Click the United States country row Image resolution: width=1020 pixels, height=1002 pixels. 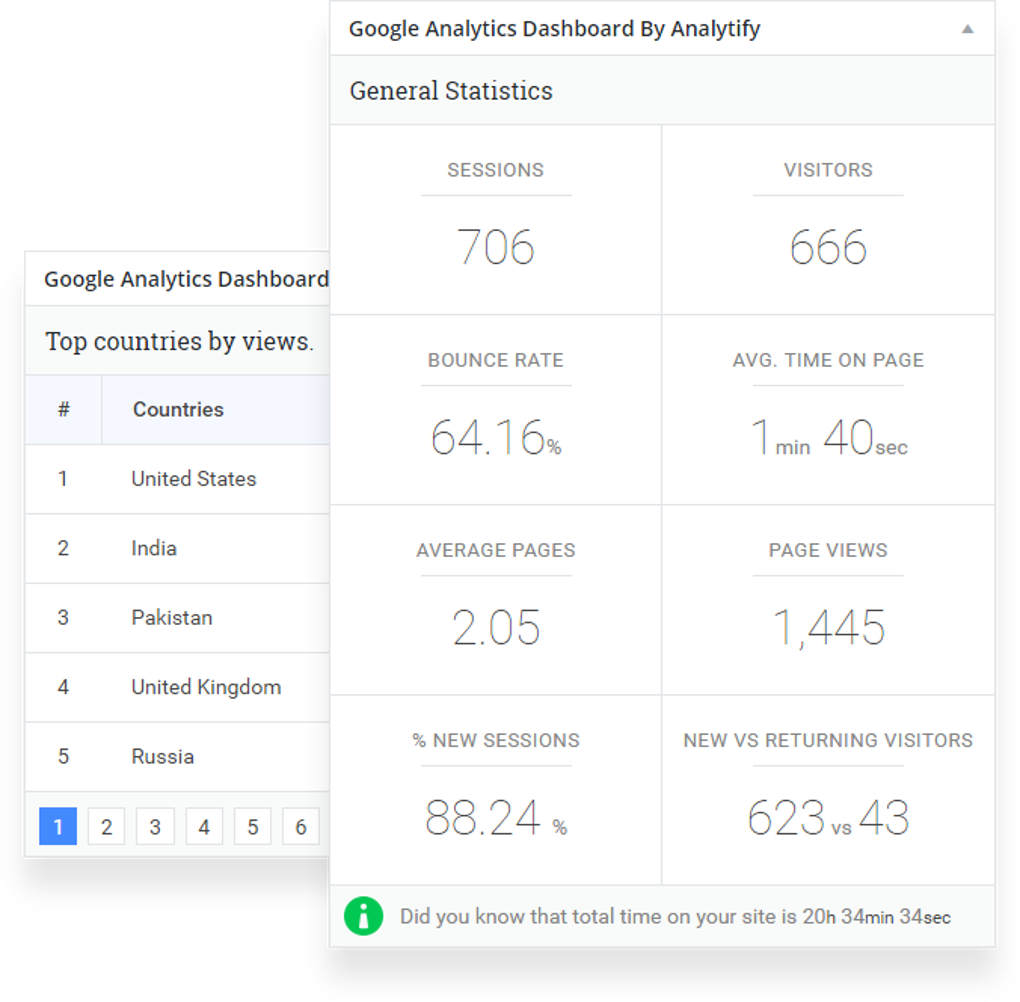point(193,479)
